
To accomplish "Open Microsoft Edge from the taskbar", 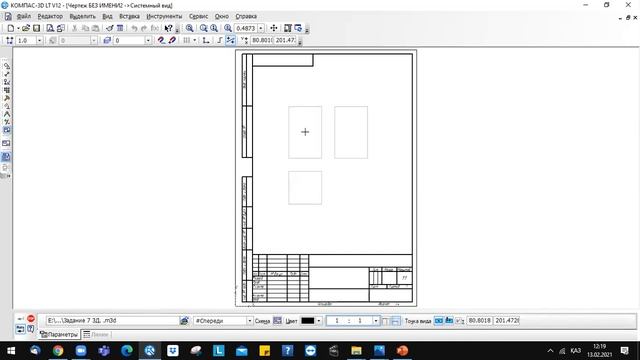I will pos(127,351).
